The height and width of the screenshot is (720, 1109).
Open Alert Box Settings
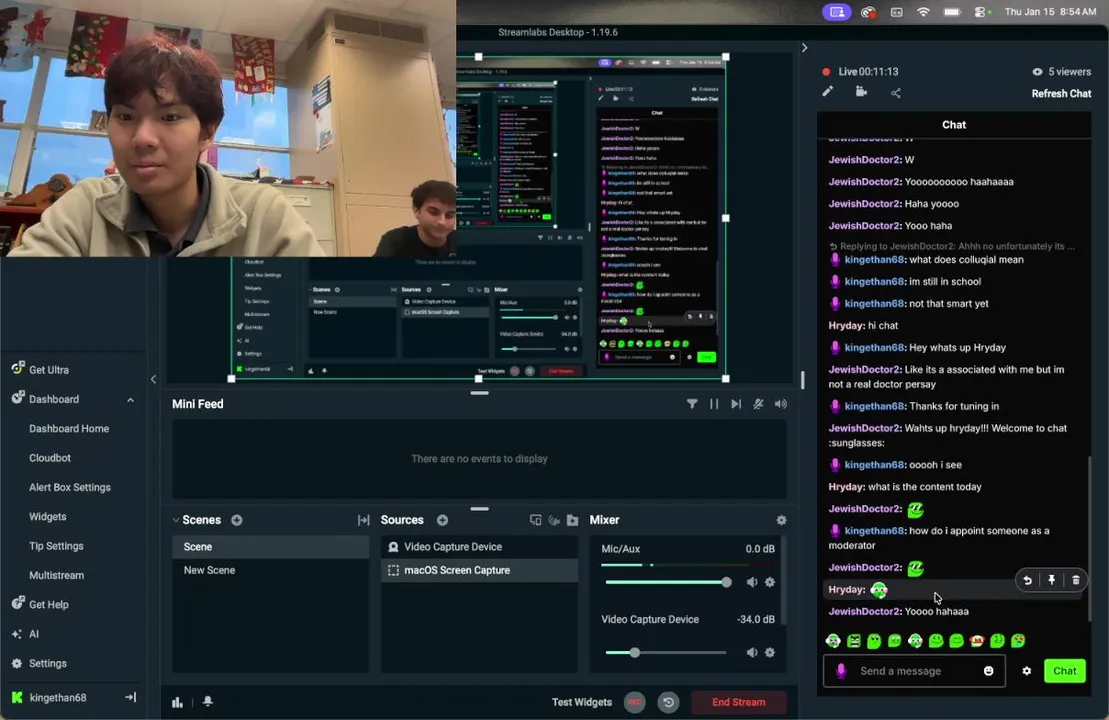(69, 487)
